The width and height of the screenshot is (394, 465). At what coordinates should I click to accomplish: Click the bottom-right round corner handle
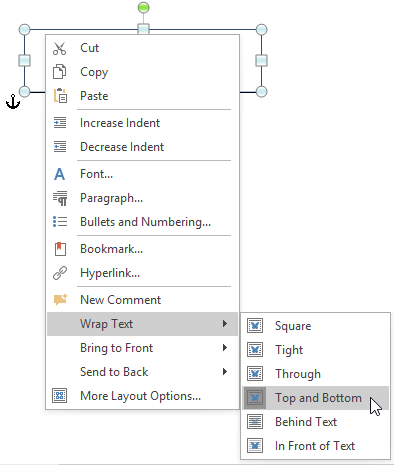pyautogui.click(x=262, y=92)
